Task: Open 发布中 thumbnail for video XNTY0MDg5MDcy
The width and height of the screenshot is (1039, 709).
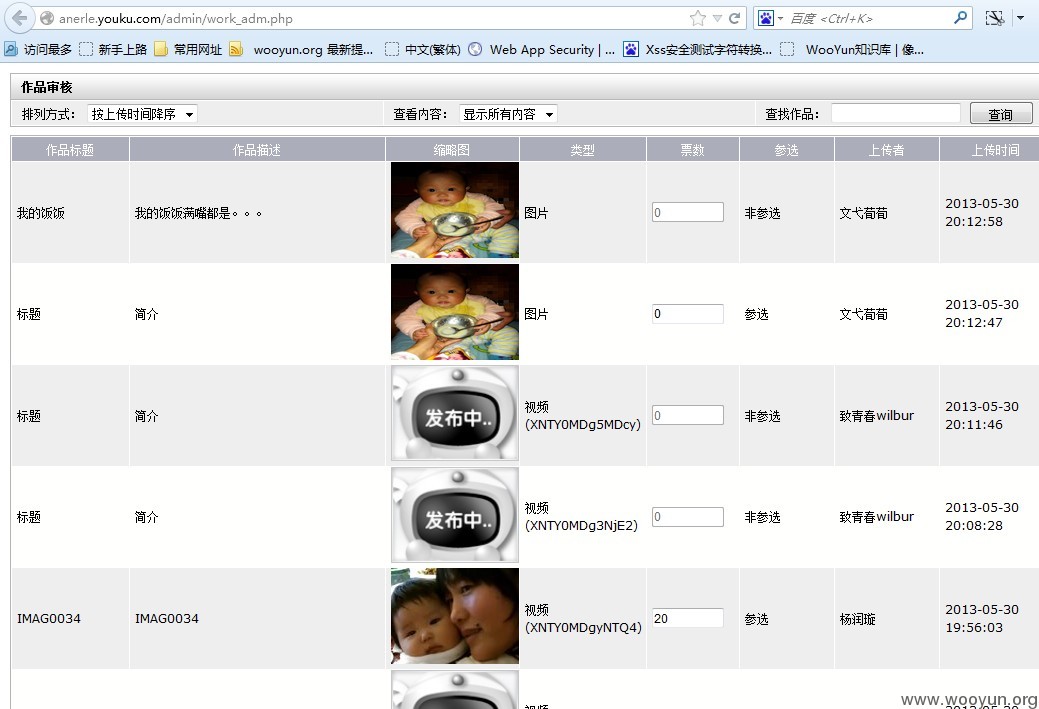Action: (x=455, y=413)
